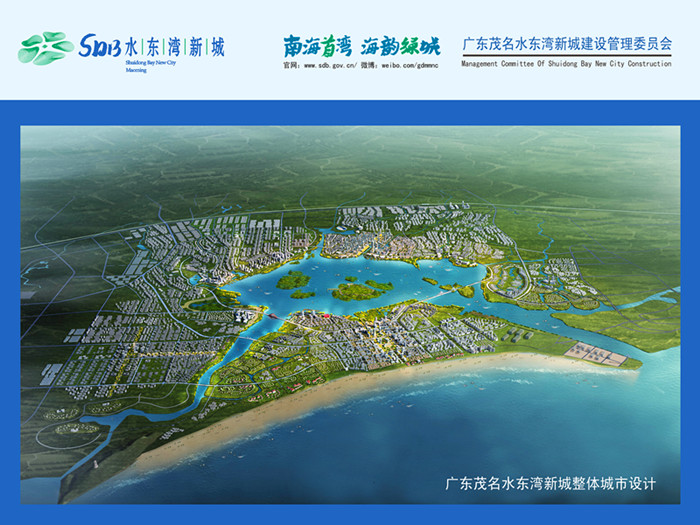Click the green starfish logo emblem
Viewport: 700px width, 525px height.
click(45, 47)
